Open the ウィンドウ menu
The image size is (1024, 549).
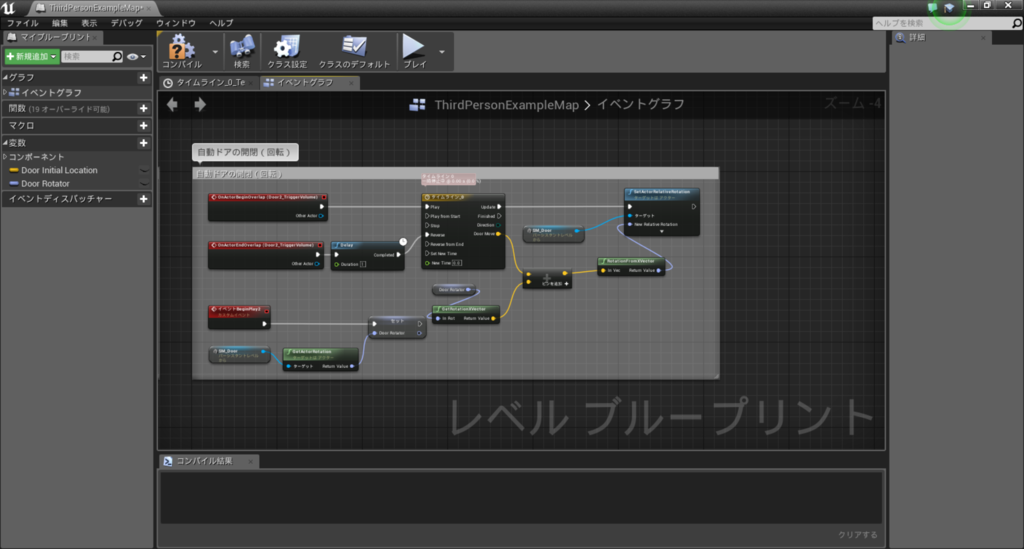(176, 24)
